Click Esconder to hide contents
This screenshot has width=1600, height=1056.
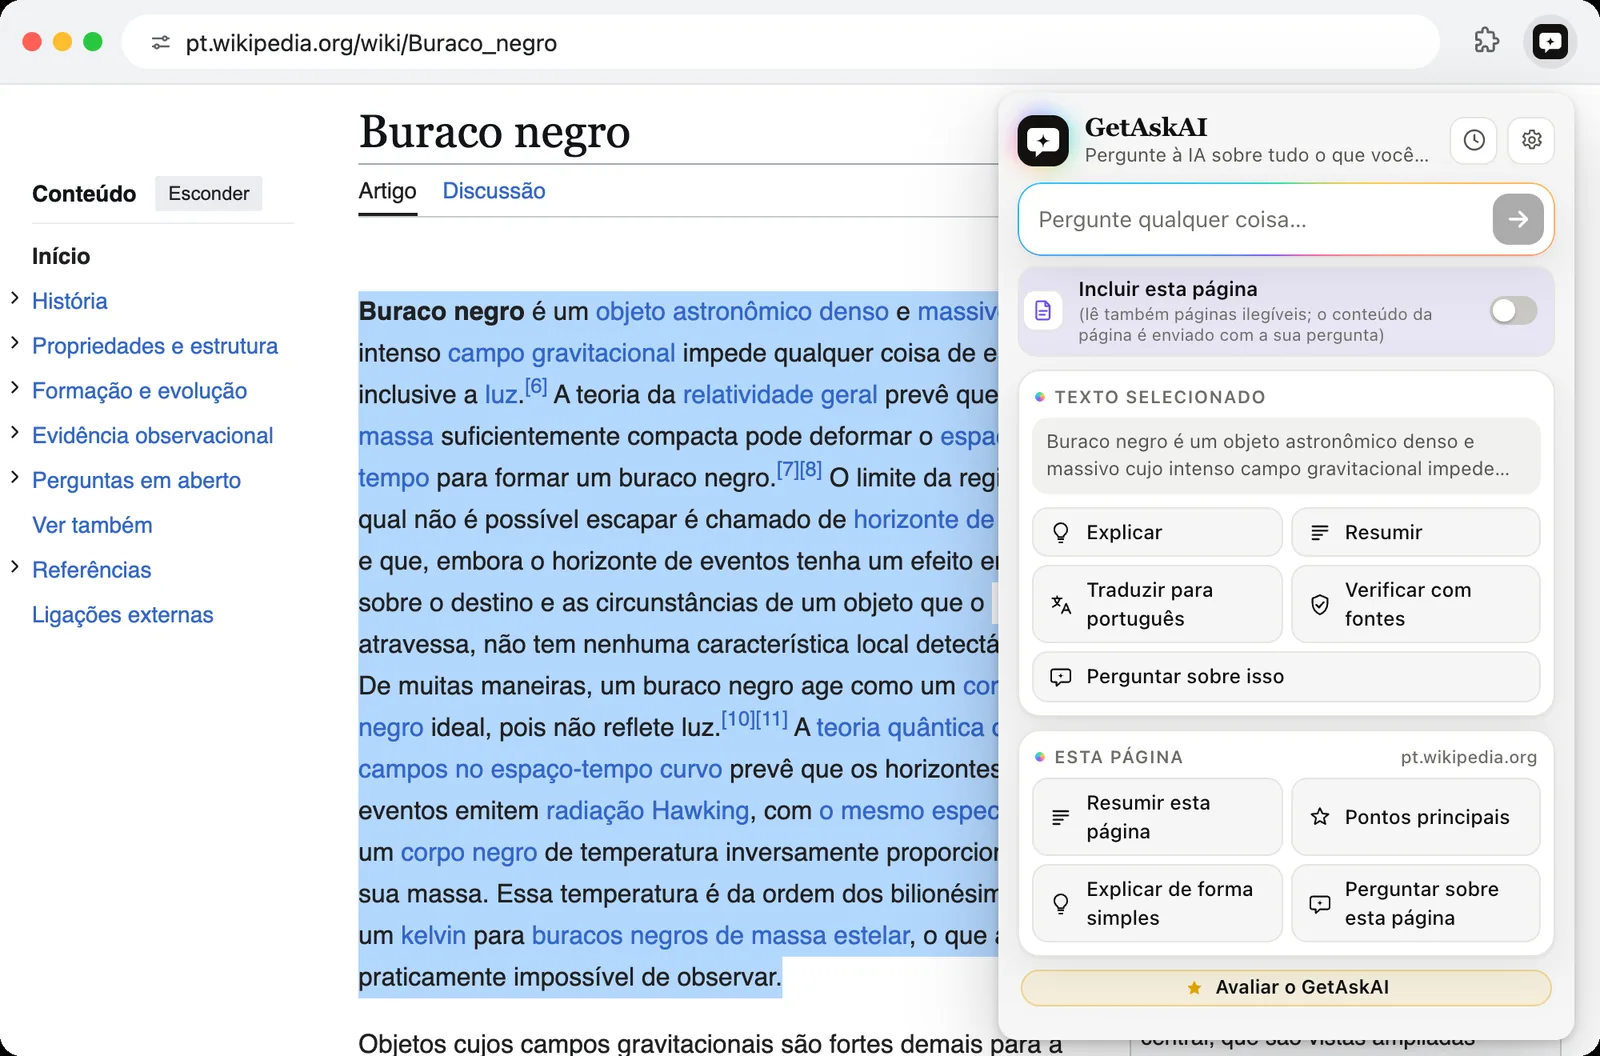click(x=208, y=193)
